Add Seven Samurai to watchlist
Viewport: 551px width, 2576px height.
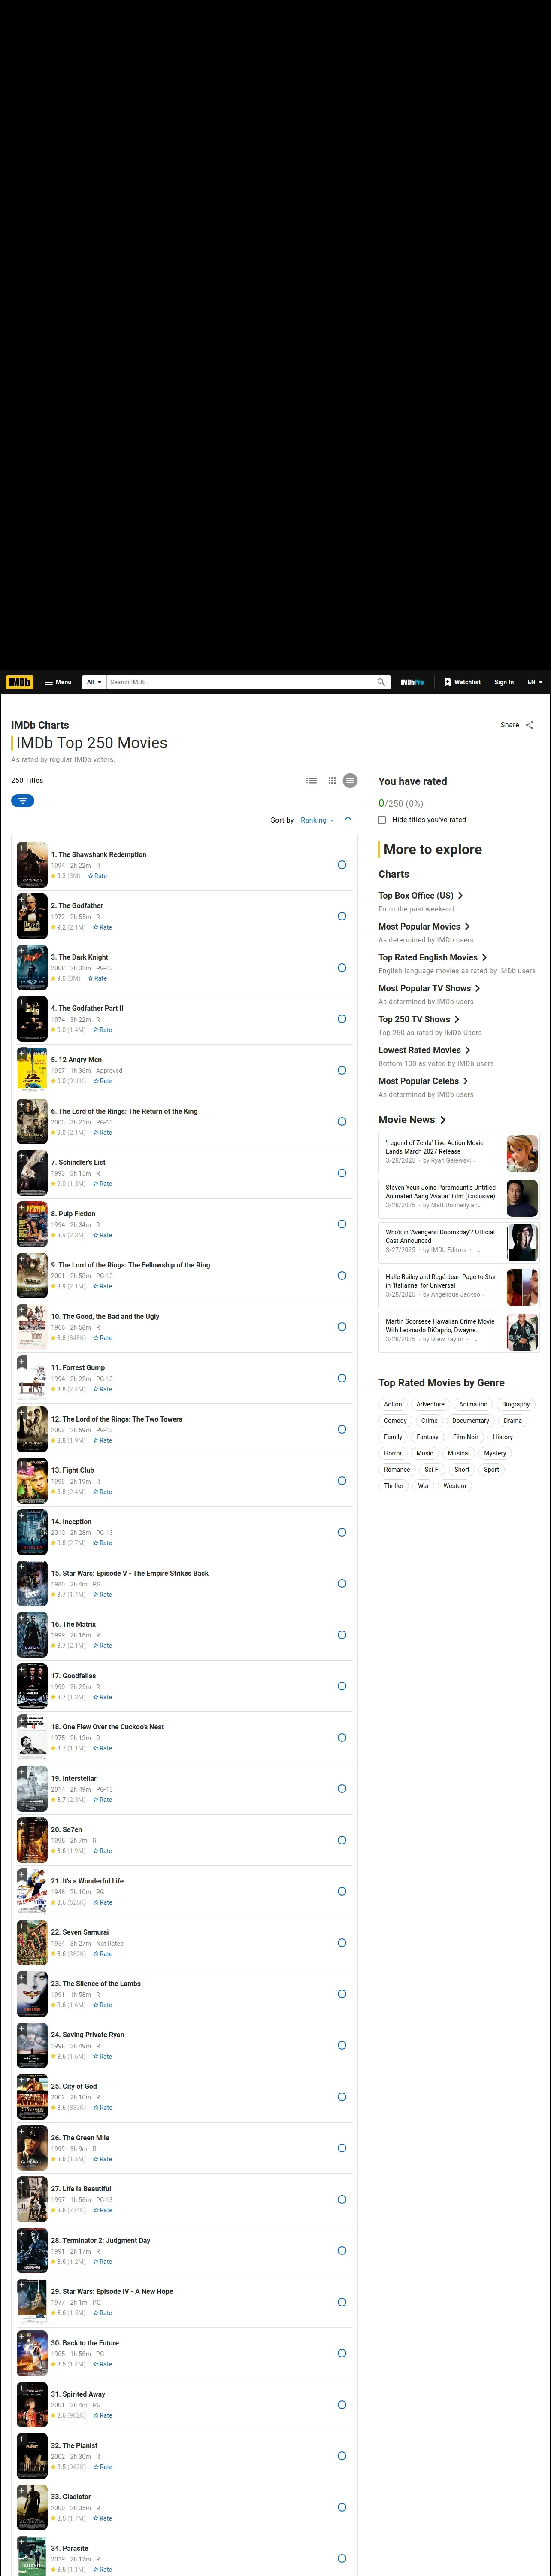[22, 1926]
